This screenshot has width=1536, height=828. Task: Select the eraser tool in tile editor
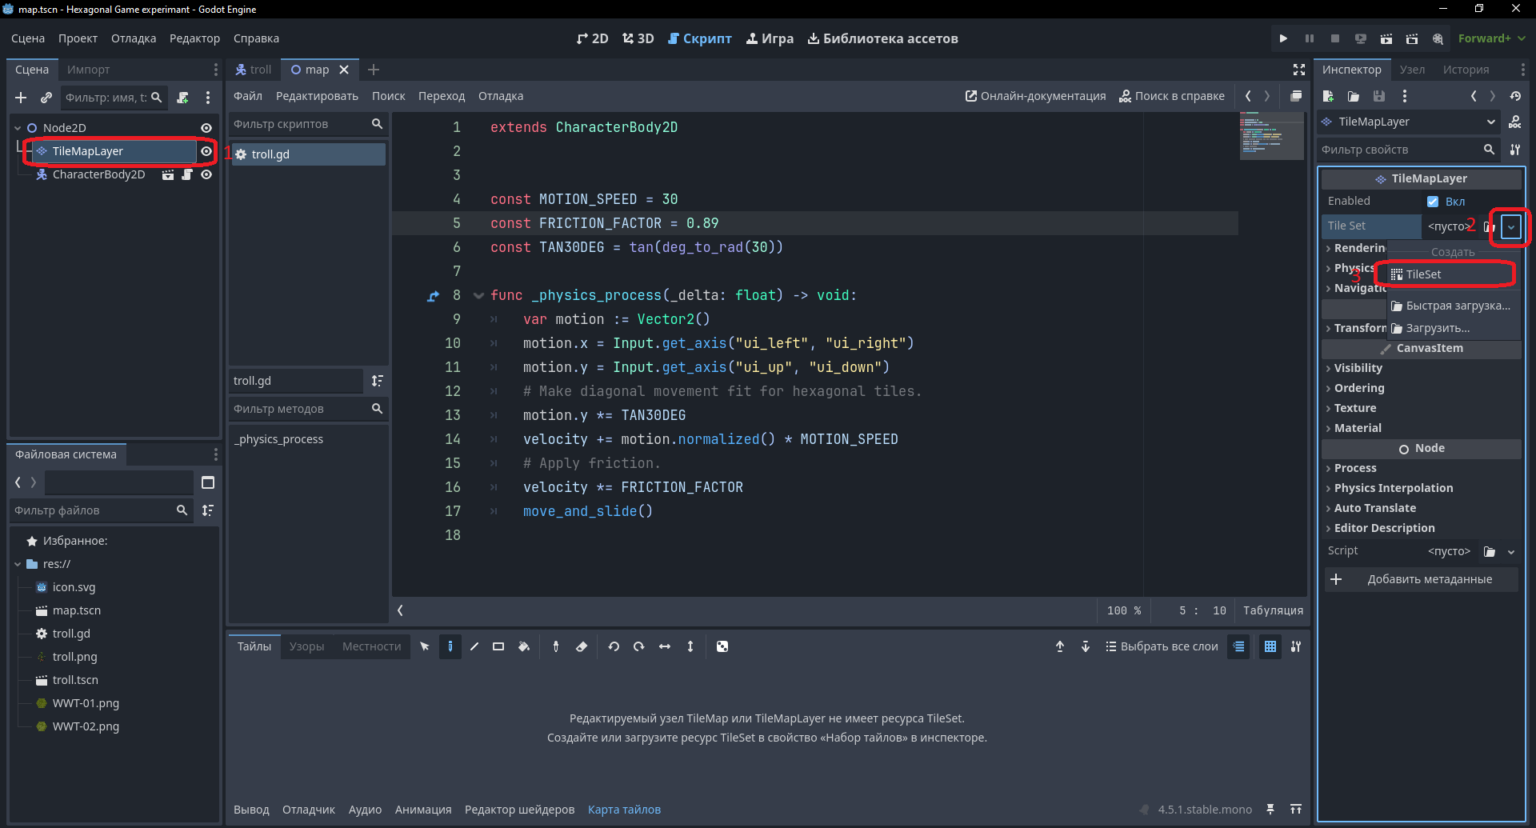[x=582, y=647]
